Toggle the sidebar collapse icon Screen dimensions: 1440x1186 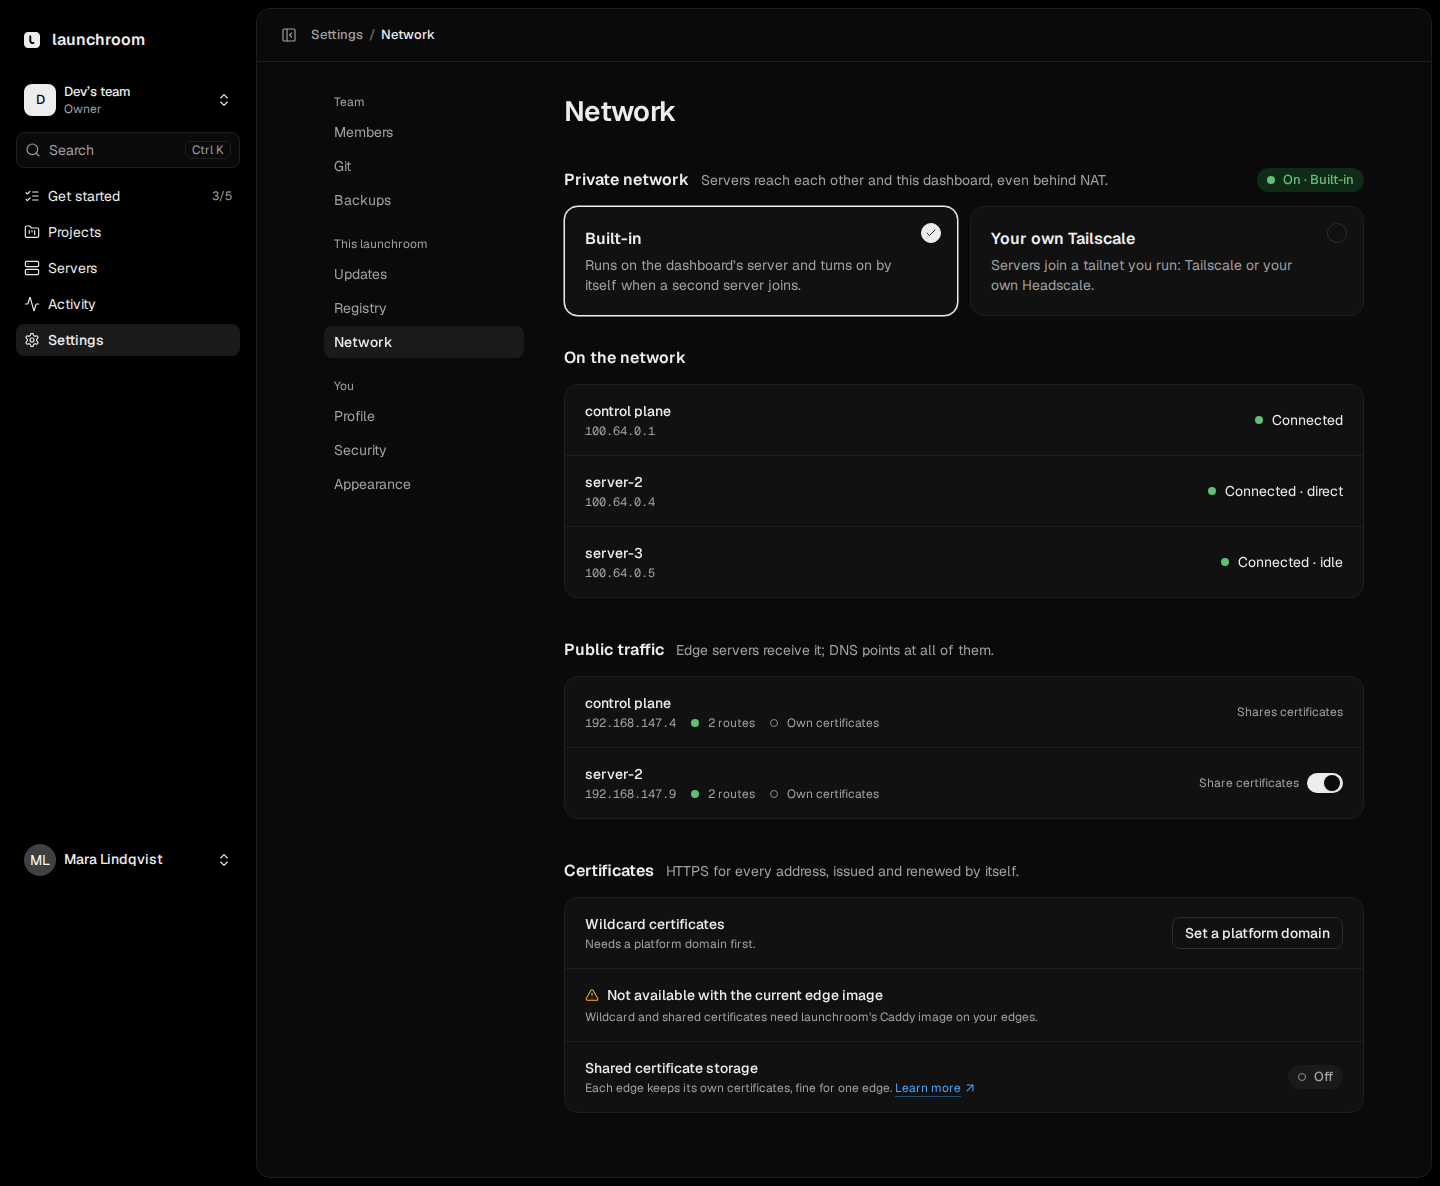pos(289,35)
